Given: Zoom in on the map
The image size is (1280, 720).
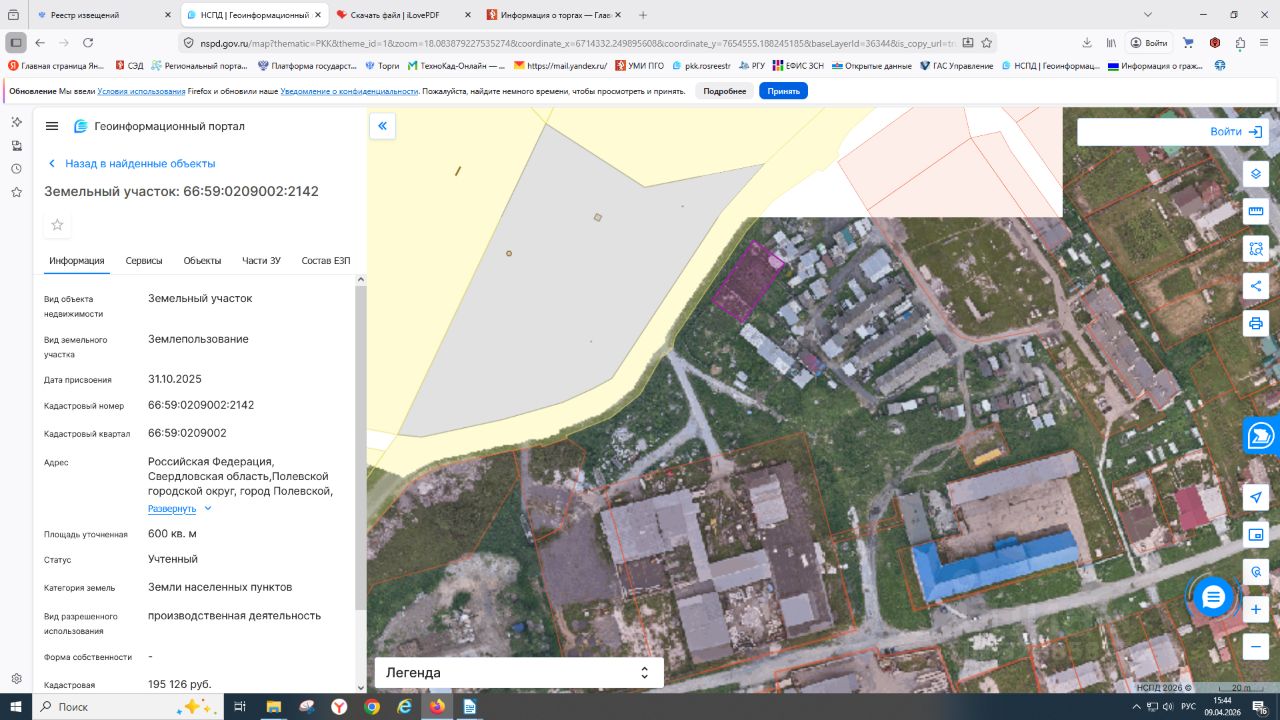Looking at the screenshot, I should coord(1256,609).
